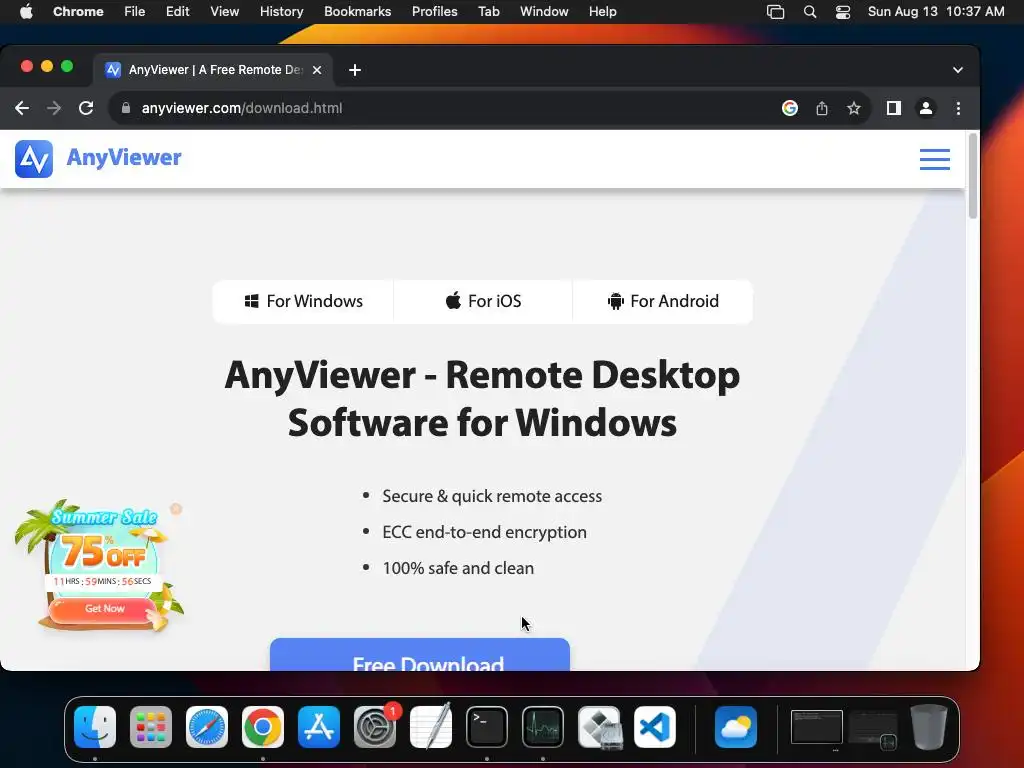Click the address bar URL
Image resolution: width=1024 pixels, height=768 pixels.
tap(242, 108)
